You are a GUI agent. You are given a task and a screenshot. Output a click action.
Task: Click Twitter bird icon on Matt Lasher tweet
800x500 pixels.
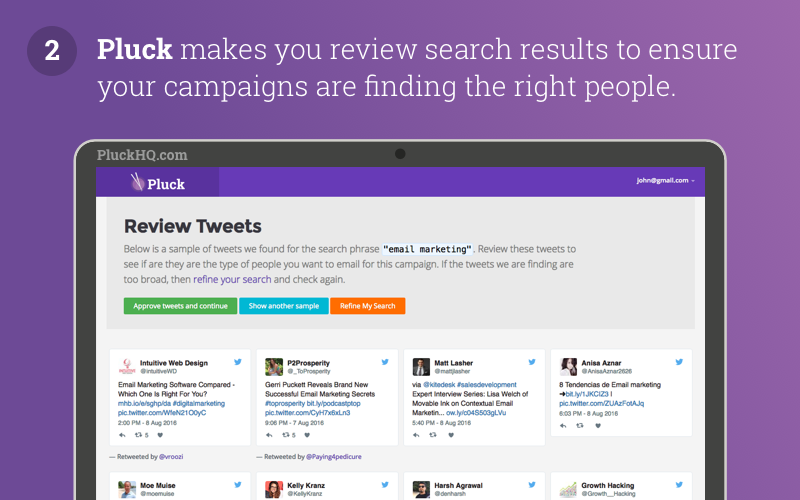[532, 362]
